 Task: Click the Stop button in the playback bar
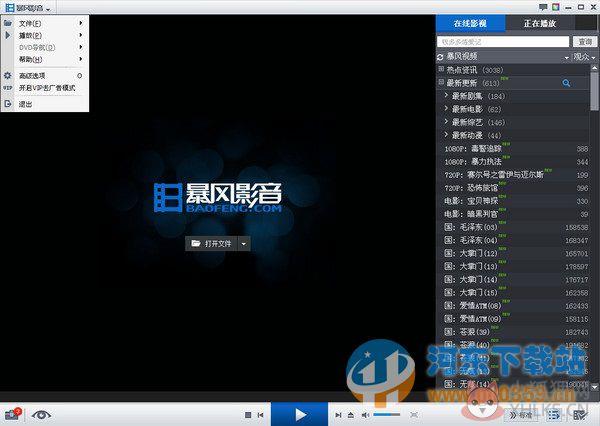(248, 415)
